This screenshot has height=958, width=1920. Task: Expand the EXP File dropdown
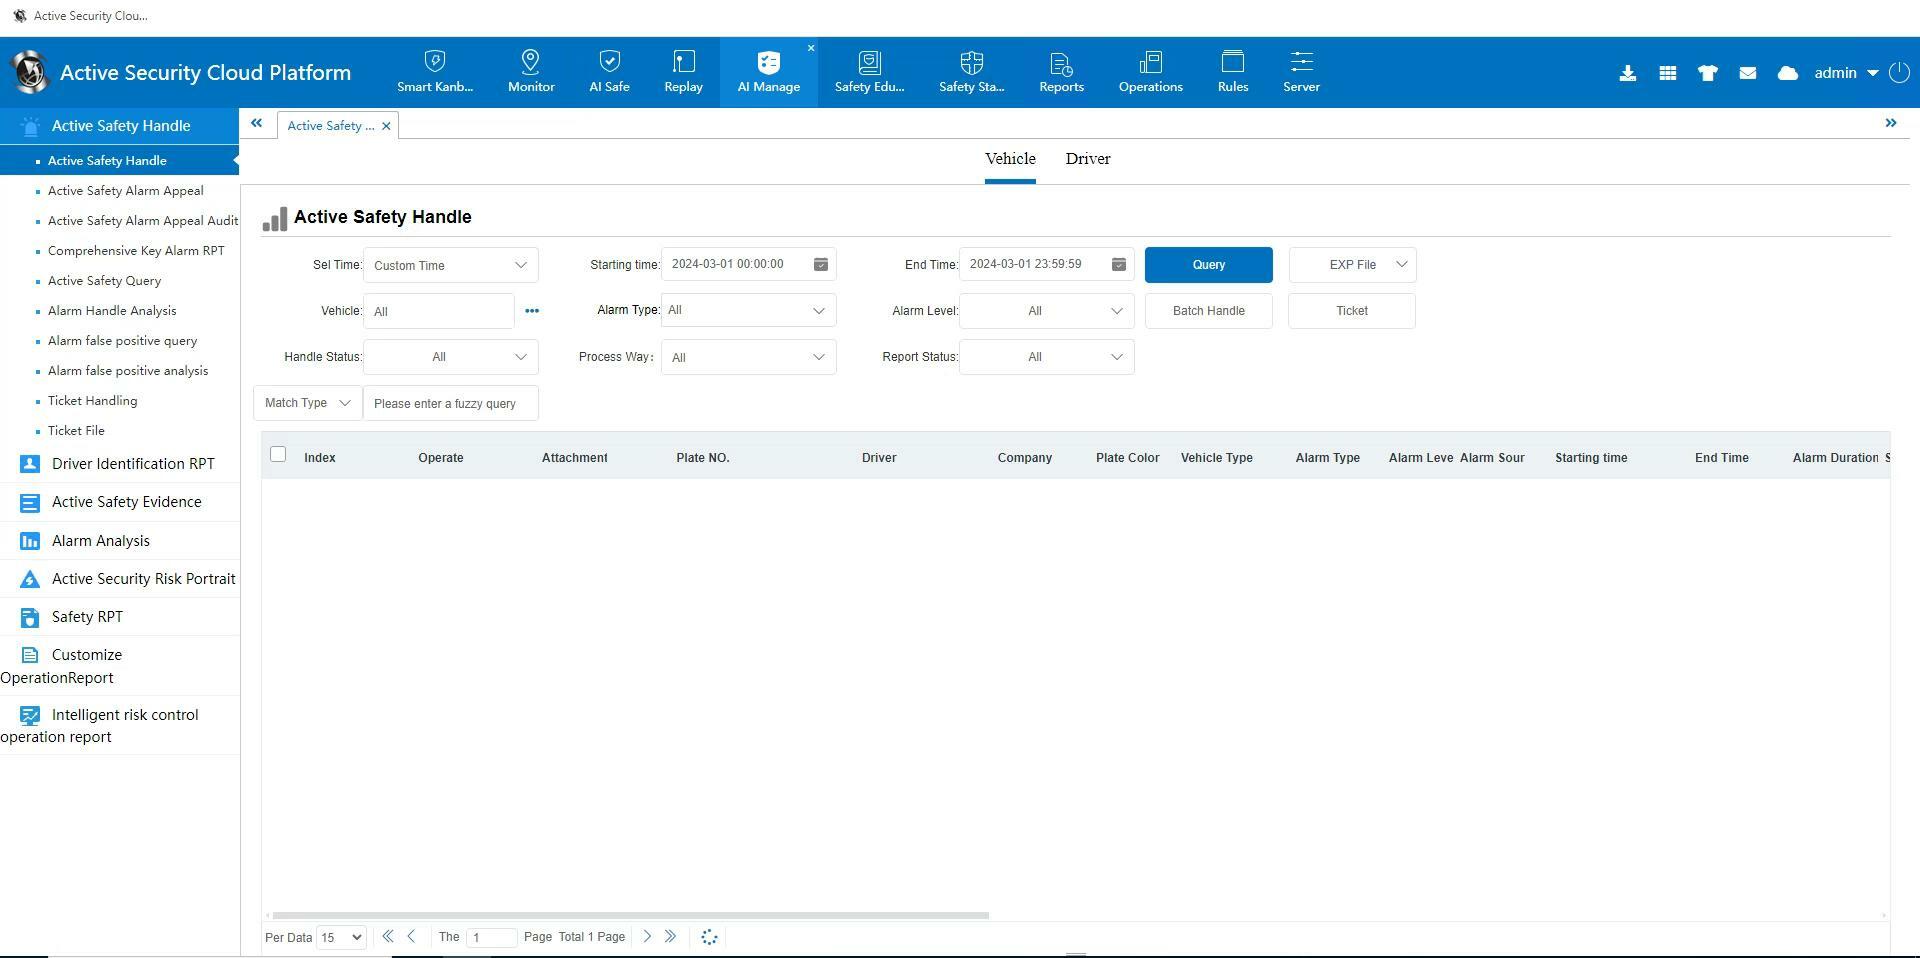1352,265
